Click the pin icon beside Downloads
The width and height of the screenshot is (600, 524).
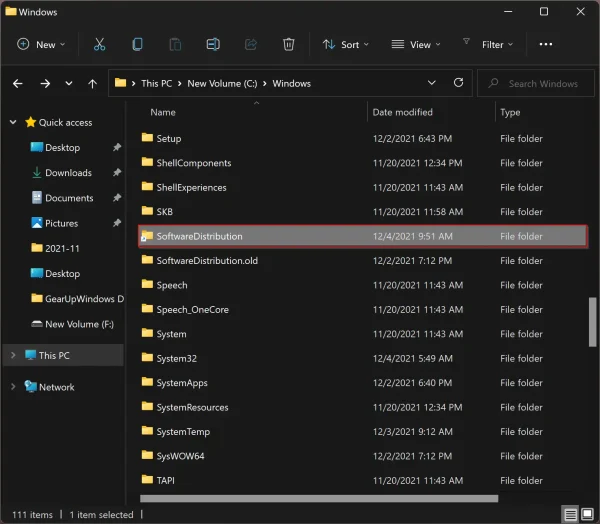click(x=117, y=172)
